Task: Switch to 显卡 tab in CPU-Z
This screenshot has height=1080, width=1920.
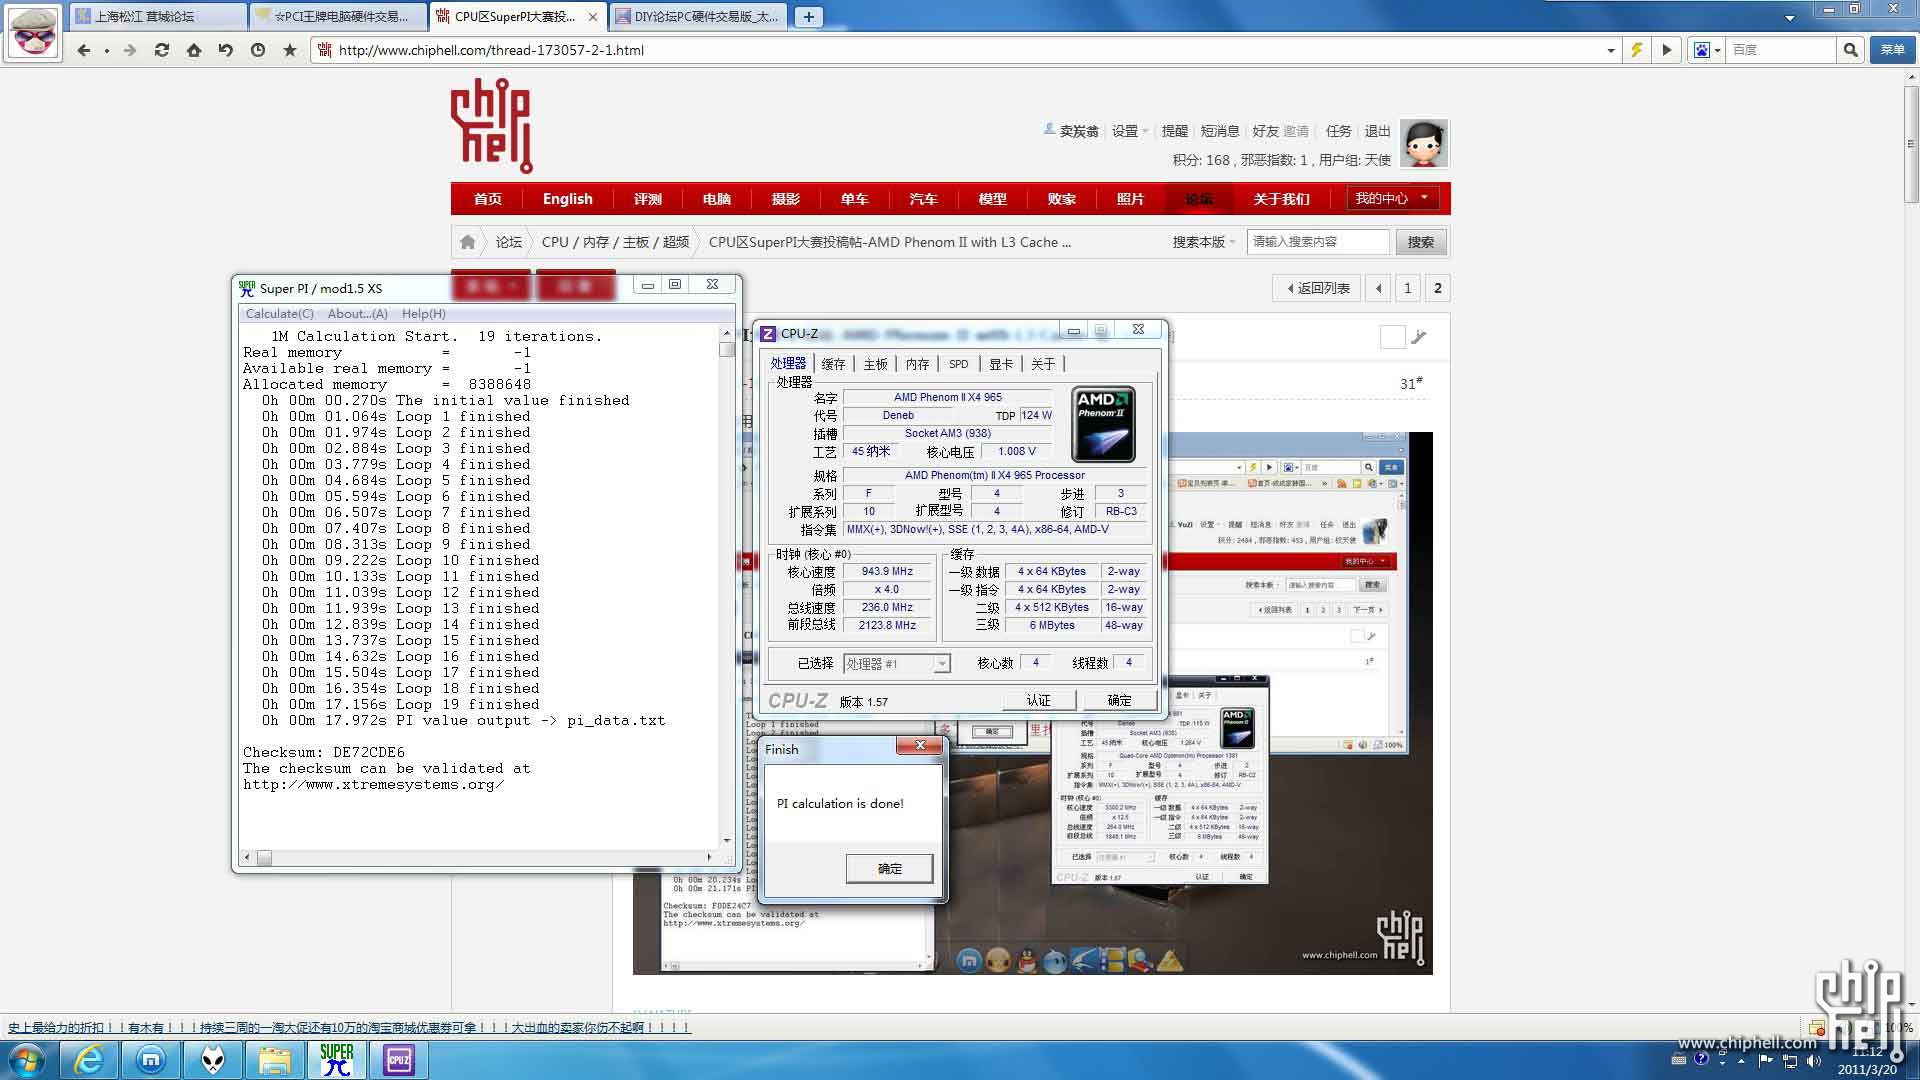Action: click(1001, 364)
